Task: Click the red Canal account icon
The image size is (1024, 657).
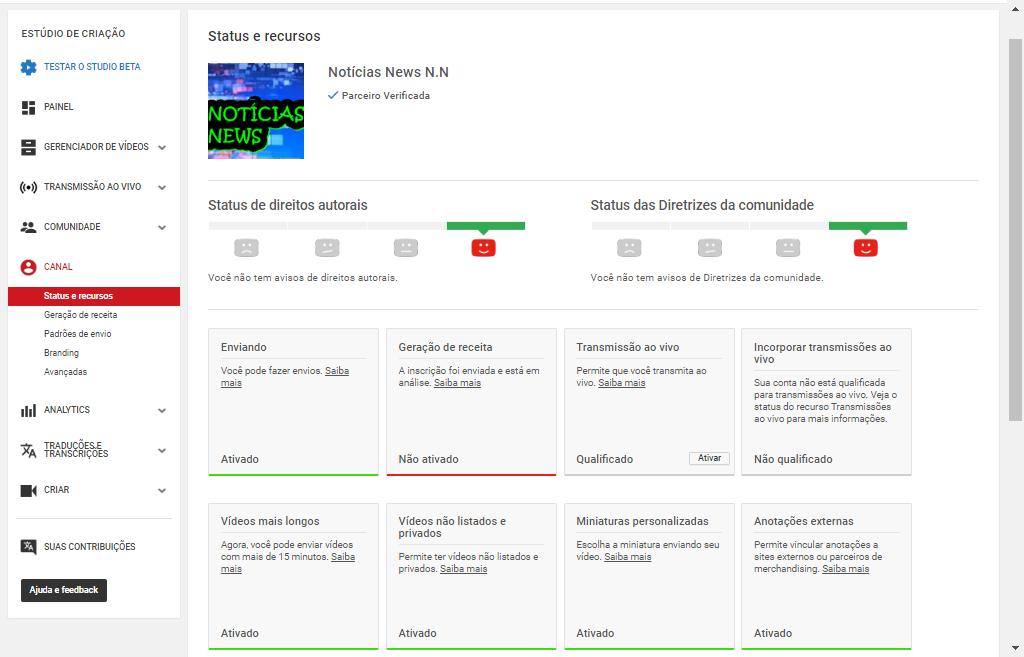Action: [x=28, y=267]
